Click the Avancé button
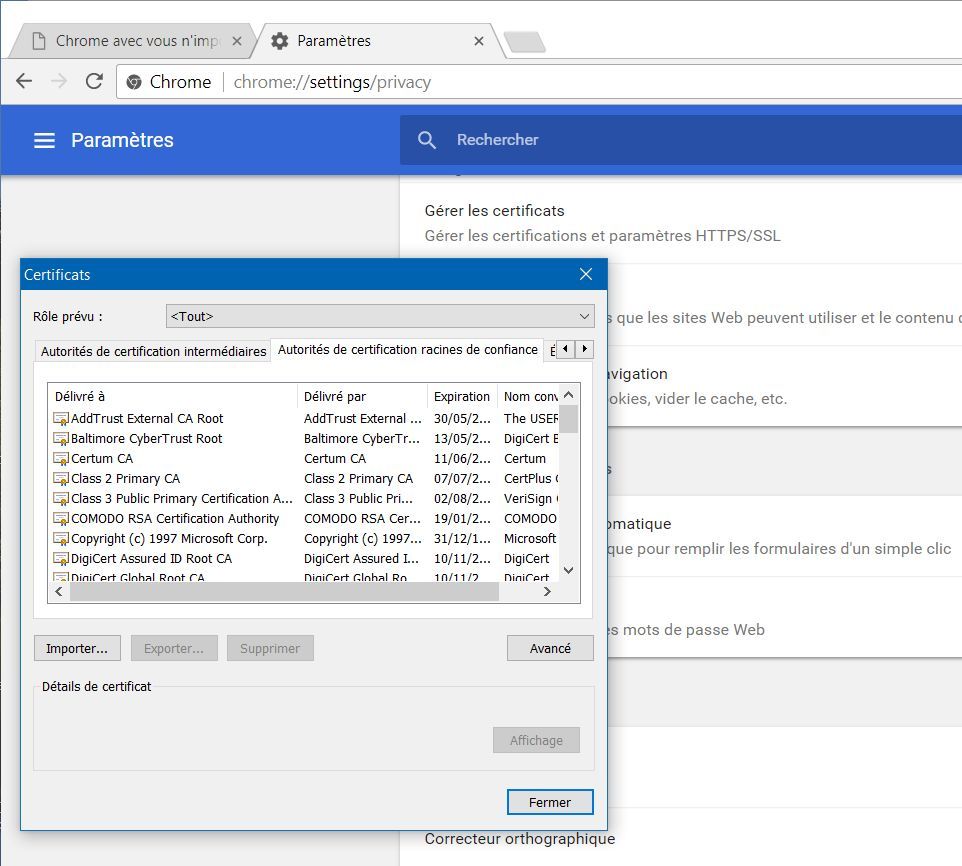 (550, 648)
